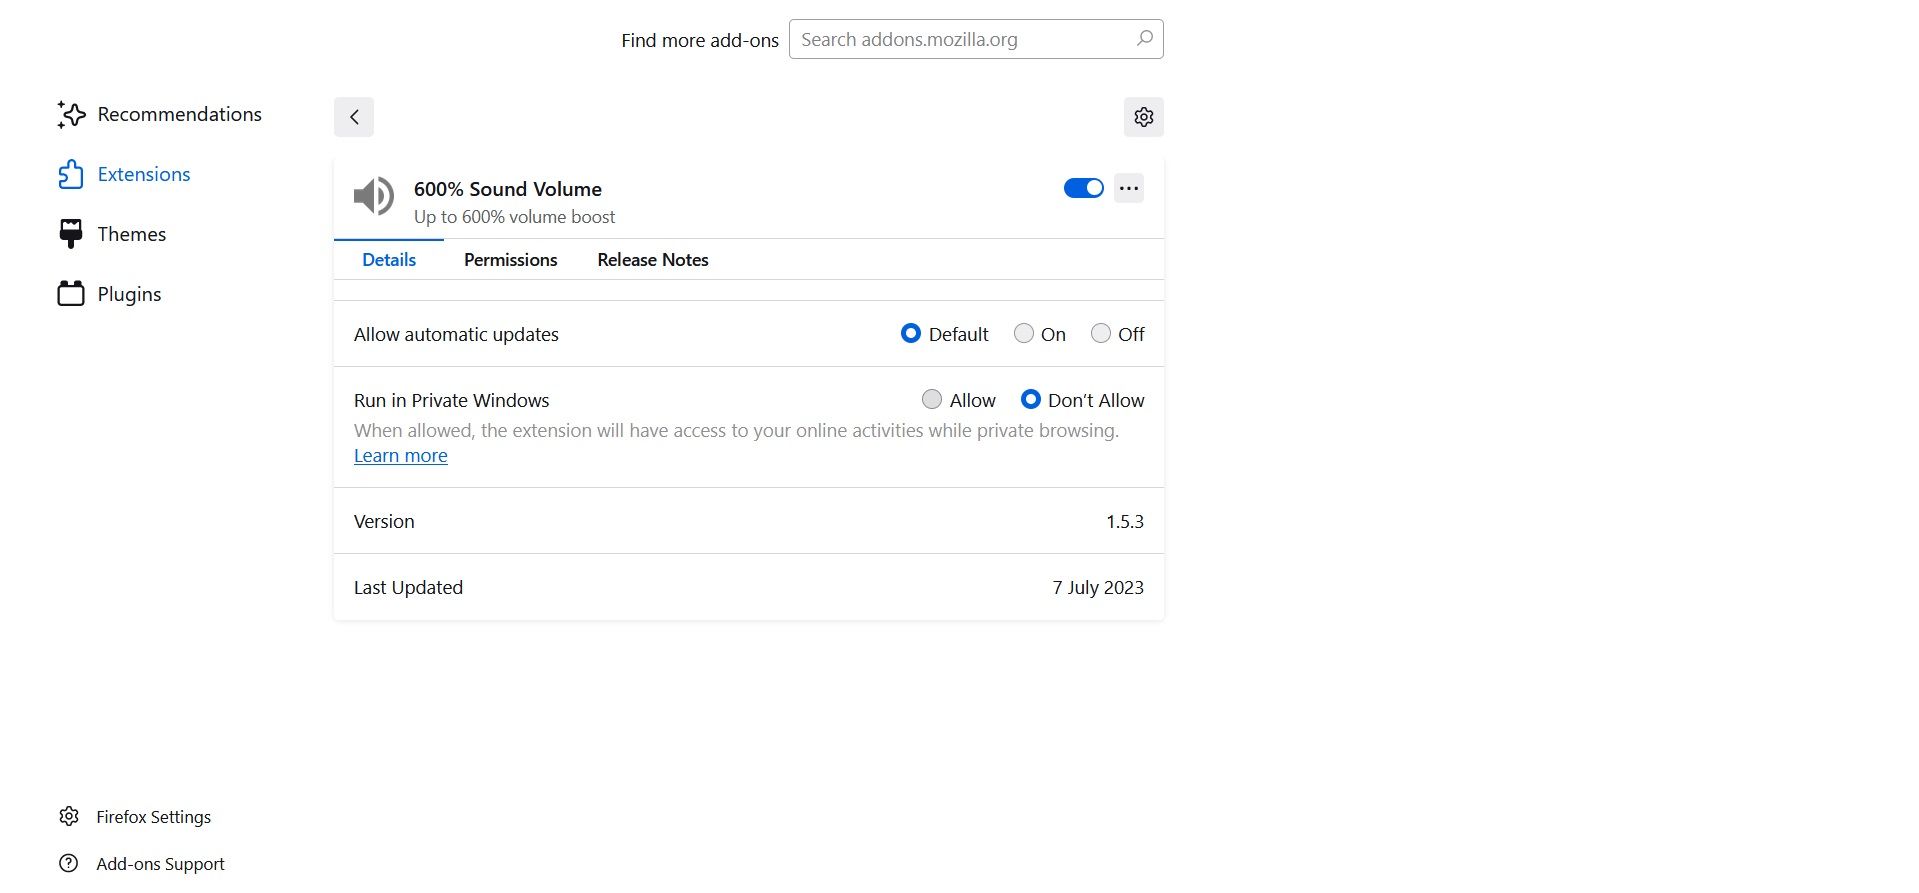Allow running in Private Windows
Screen dimensions: 1919x893
[931, 399]
